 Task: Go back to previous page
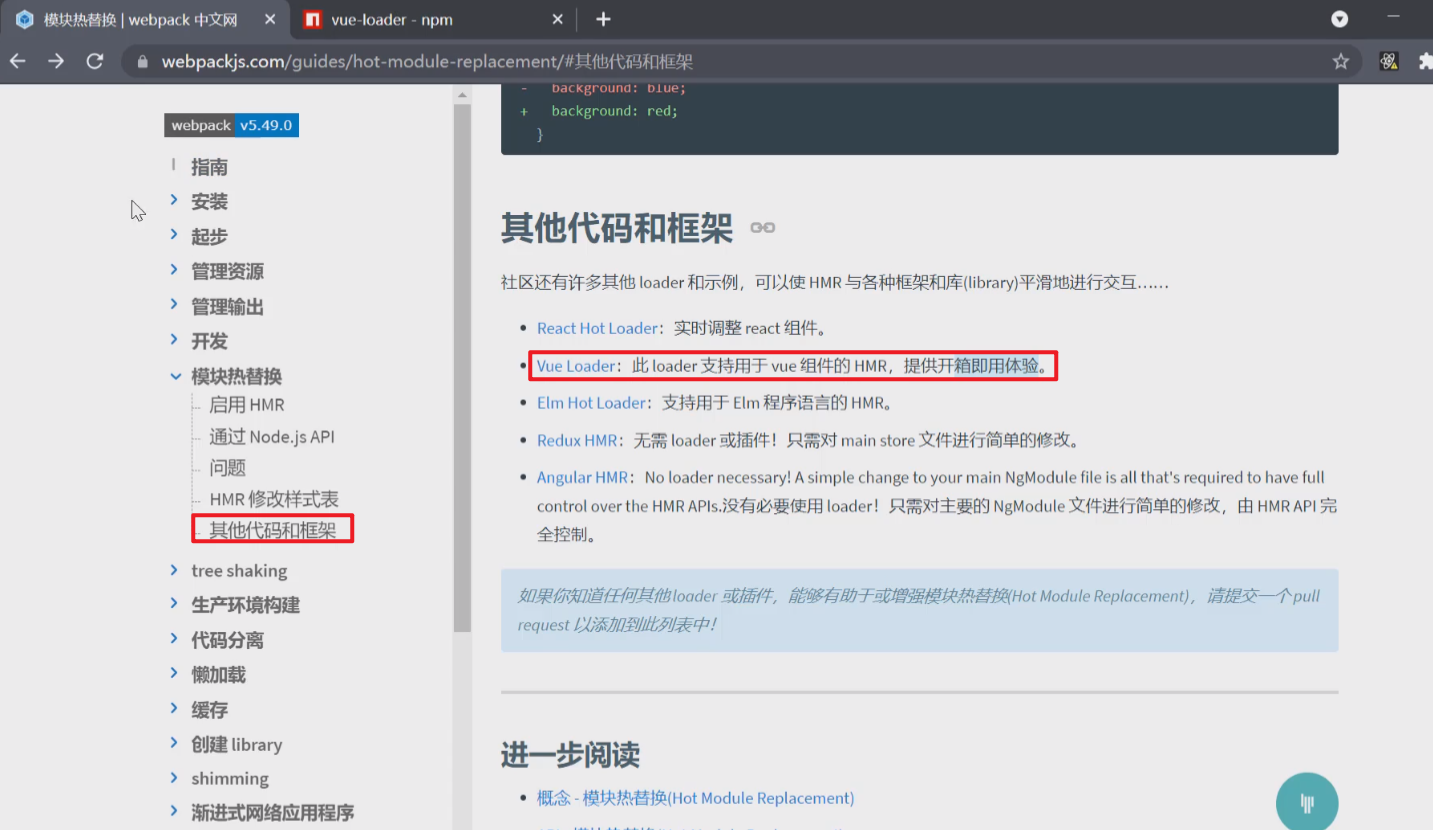pos(18,61)
